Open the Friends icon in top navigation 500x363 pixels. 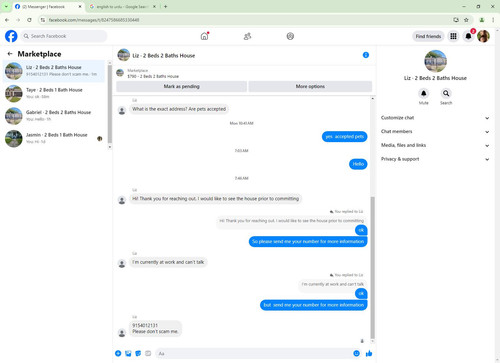(247, 36)
